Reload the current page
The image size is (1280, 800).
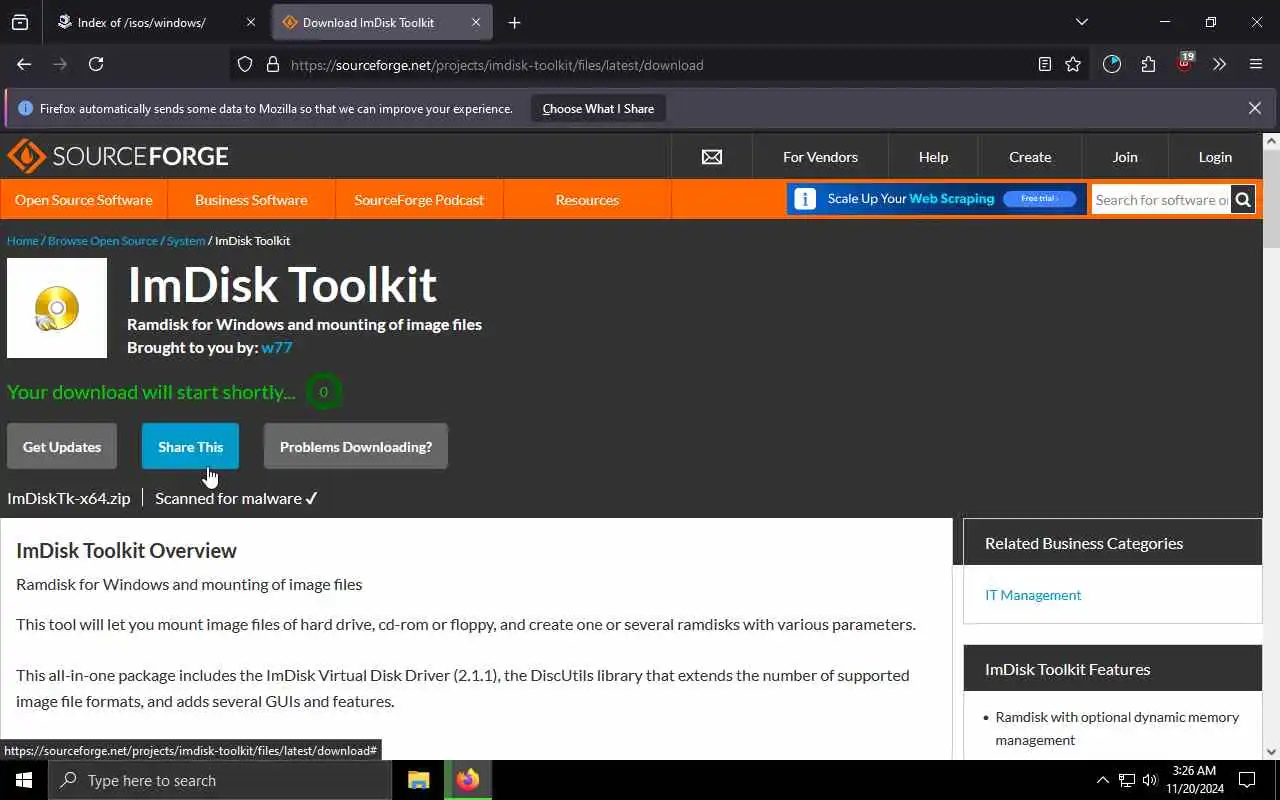click(96, 64)
